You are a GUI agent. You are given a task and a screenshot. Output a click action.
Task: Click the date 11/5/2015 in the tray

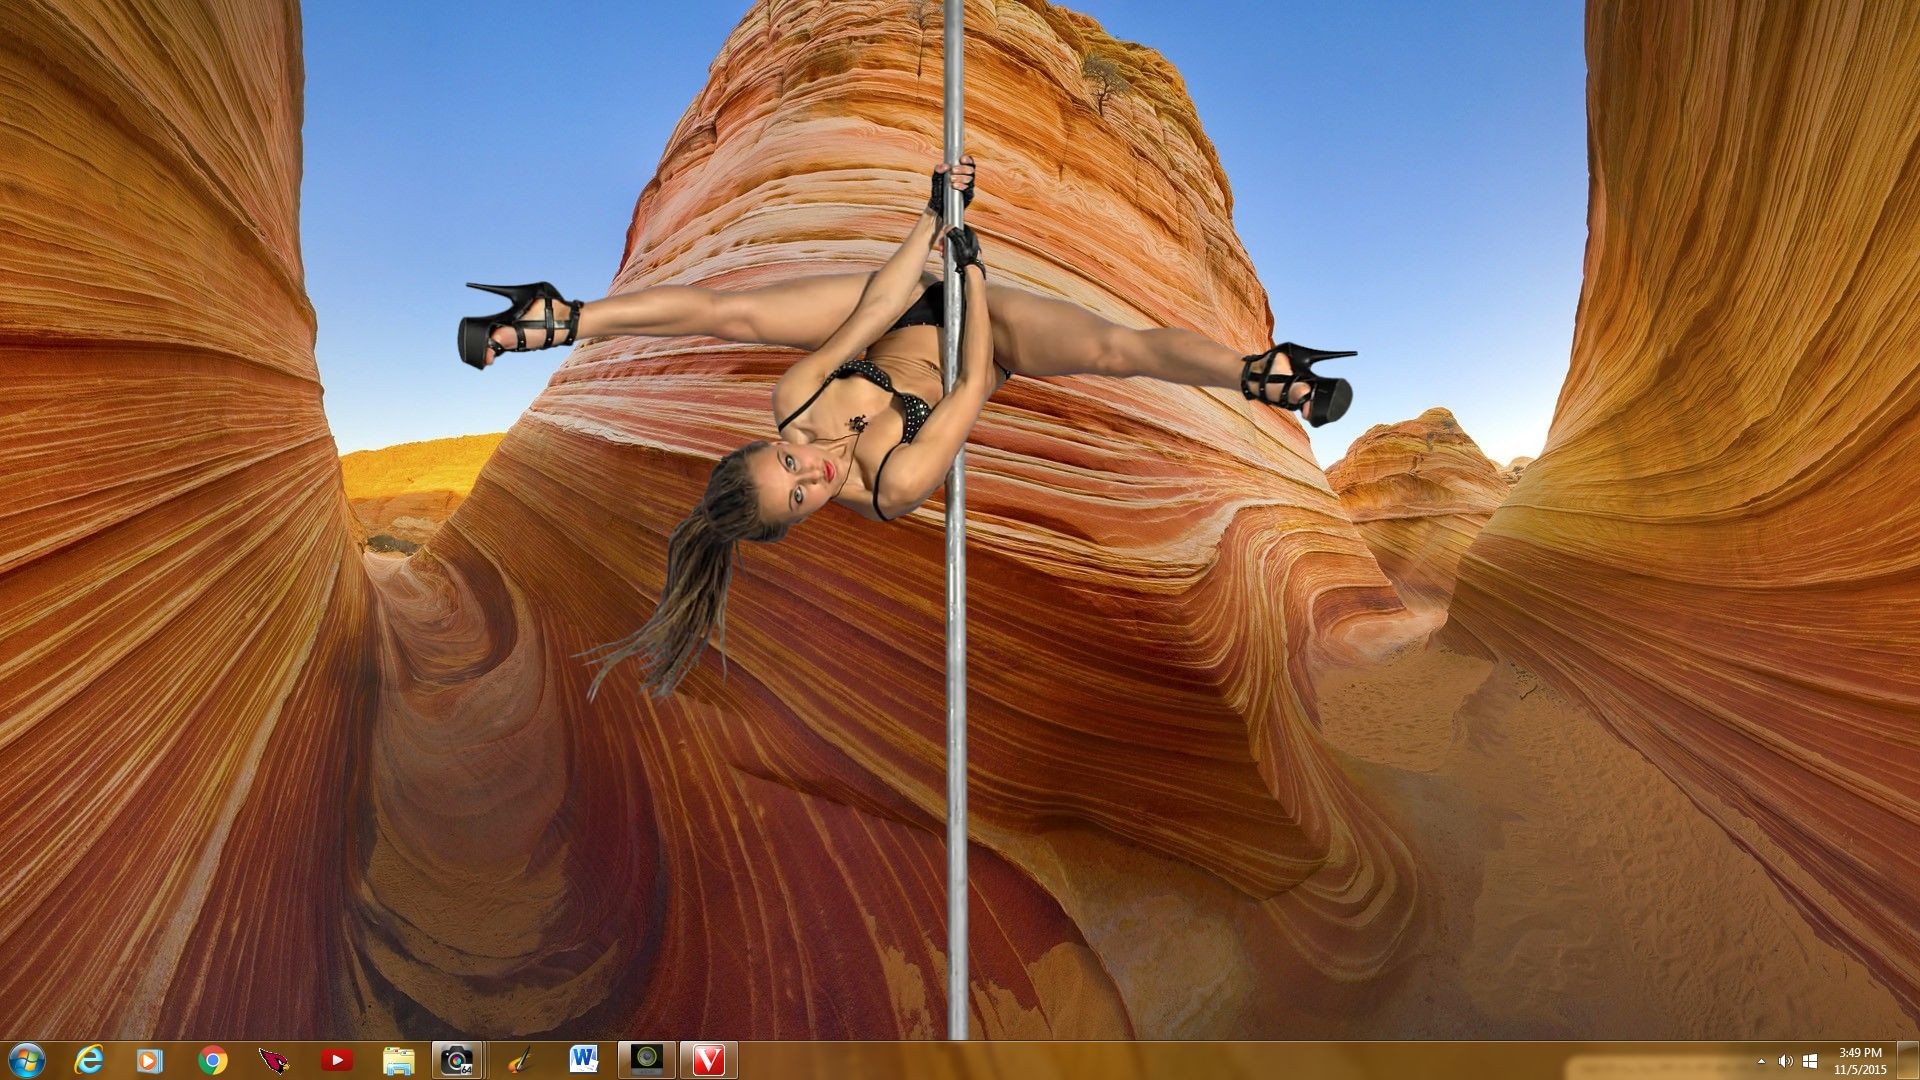pyautogui.click(x=1860, y=1069)
